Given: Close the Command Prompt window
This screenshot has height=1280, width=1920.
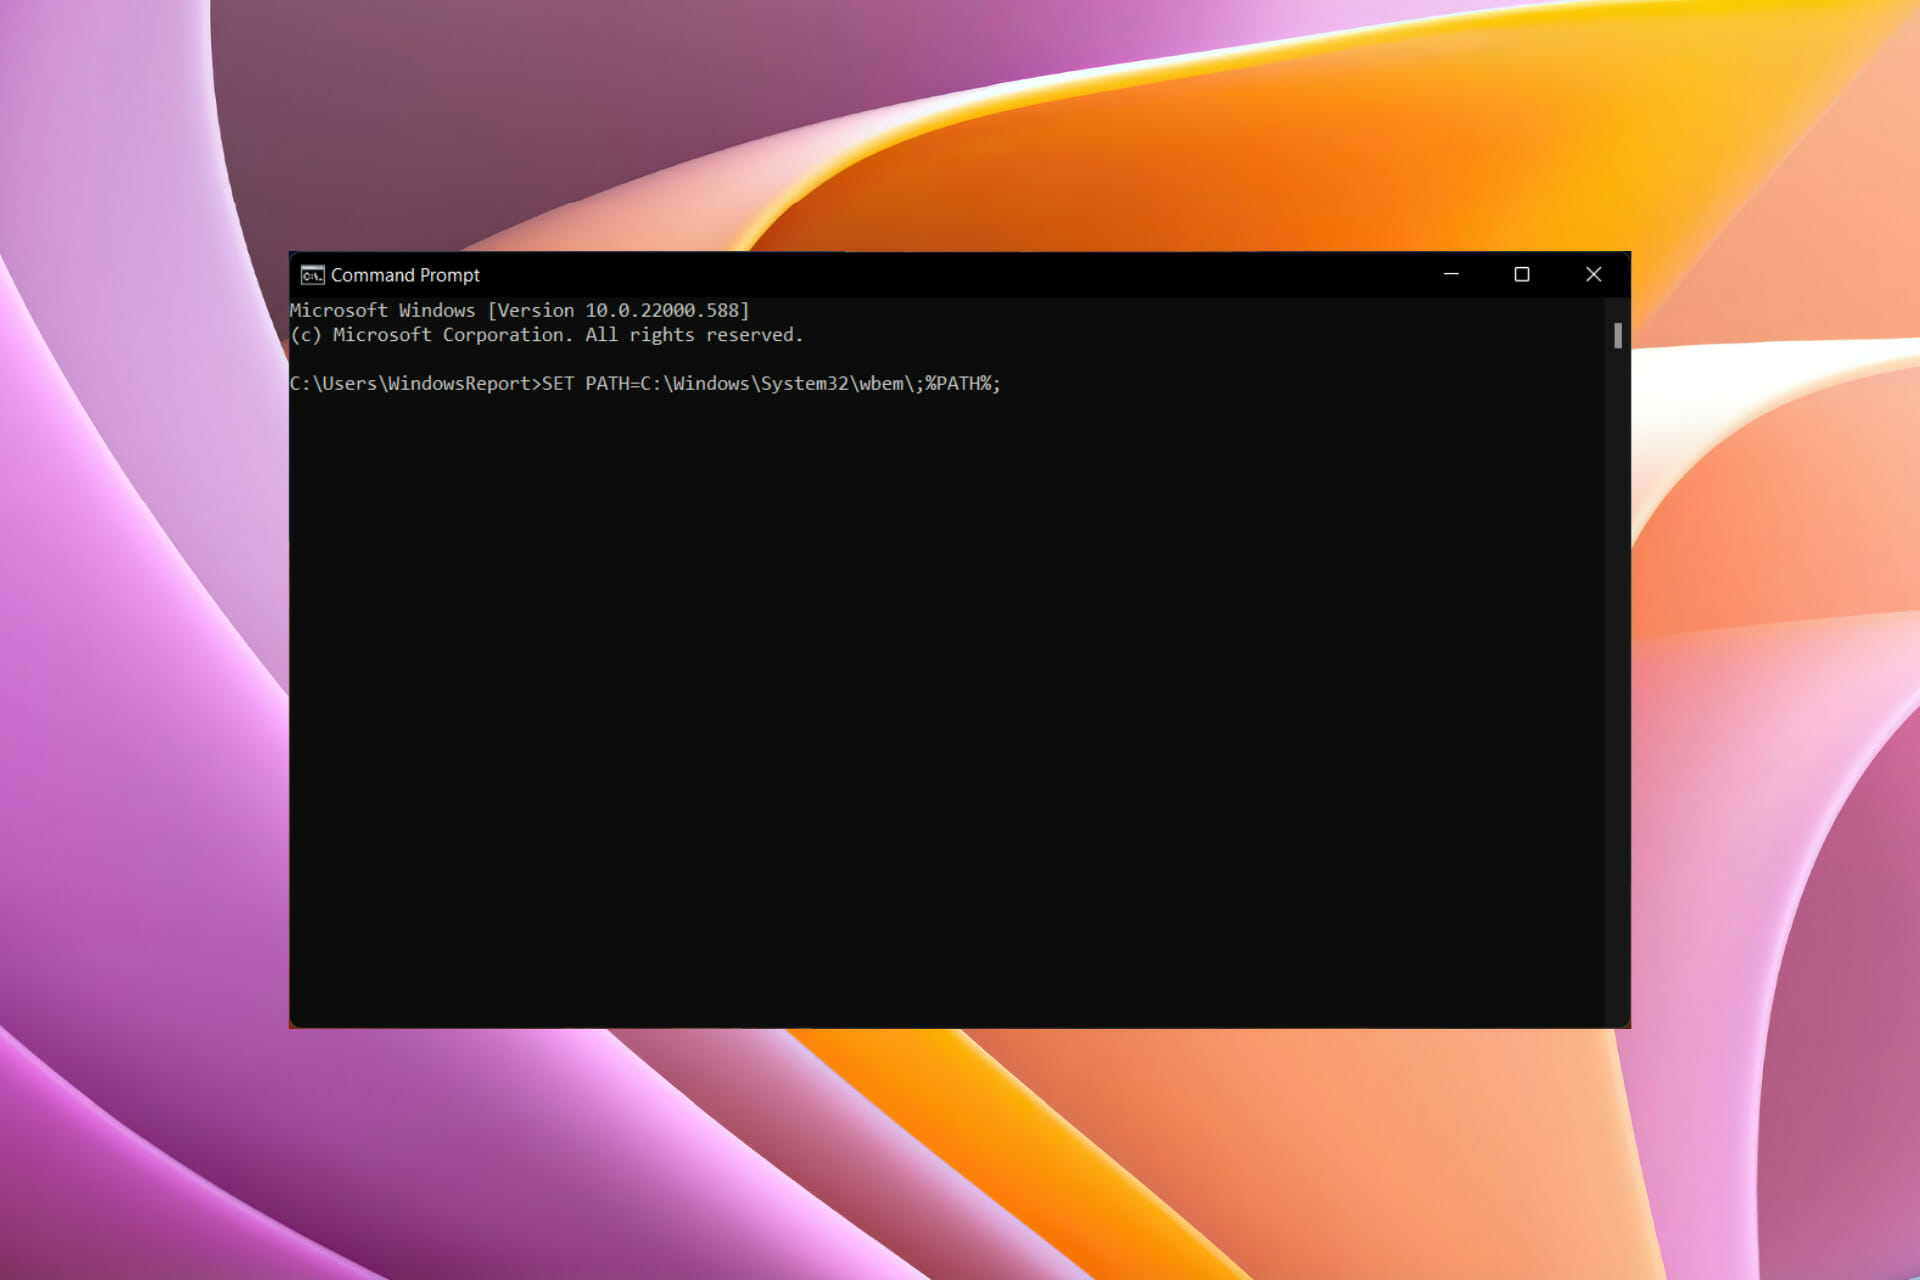Looking at the screenshot, I should [1594, 274].
